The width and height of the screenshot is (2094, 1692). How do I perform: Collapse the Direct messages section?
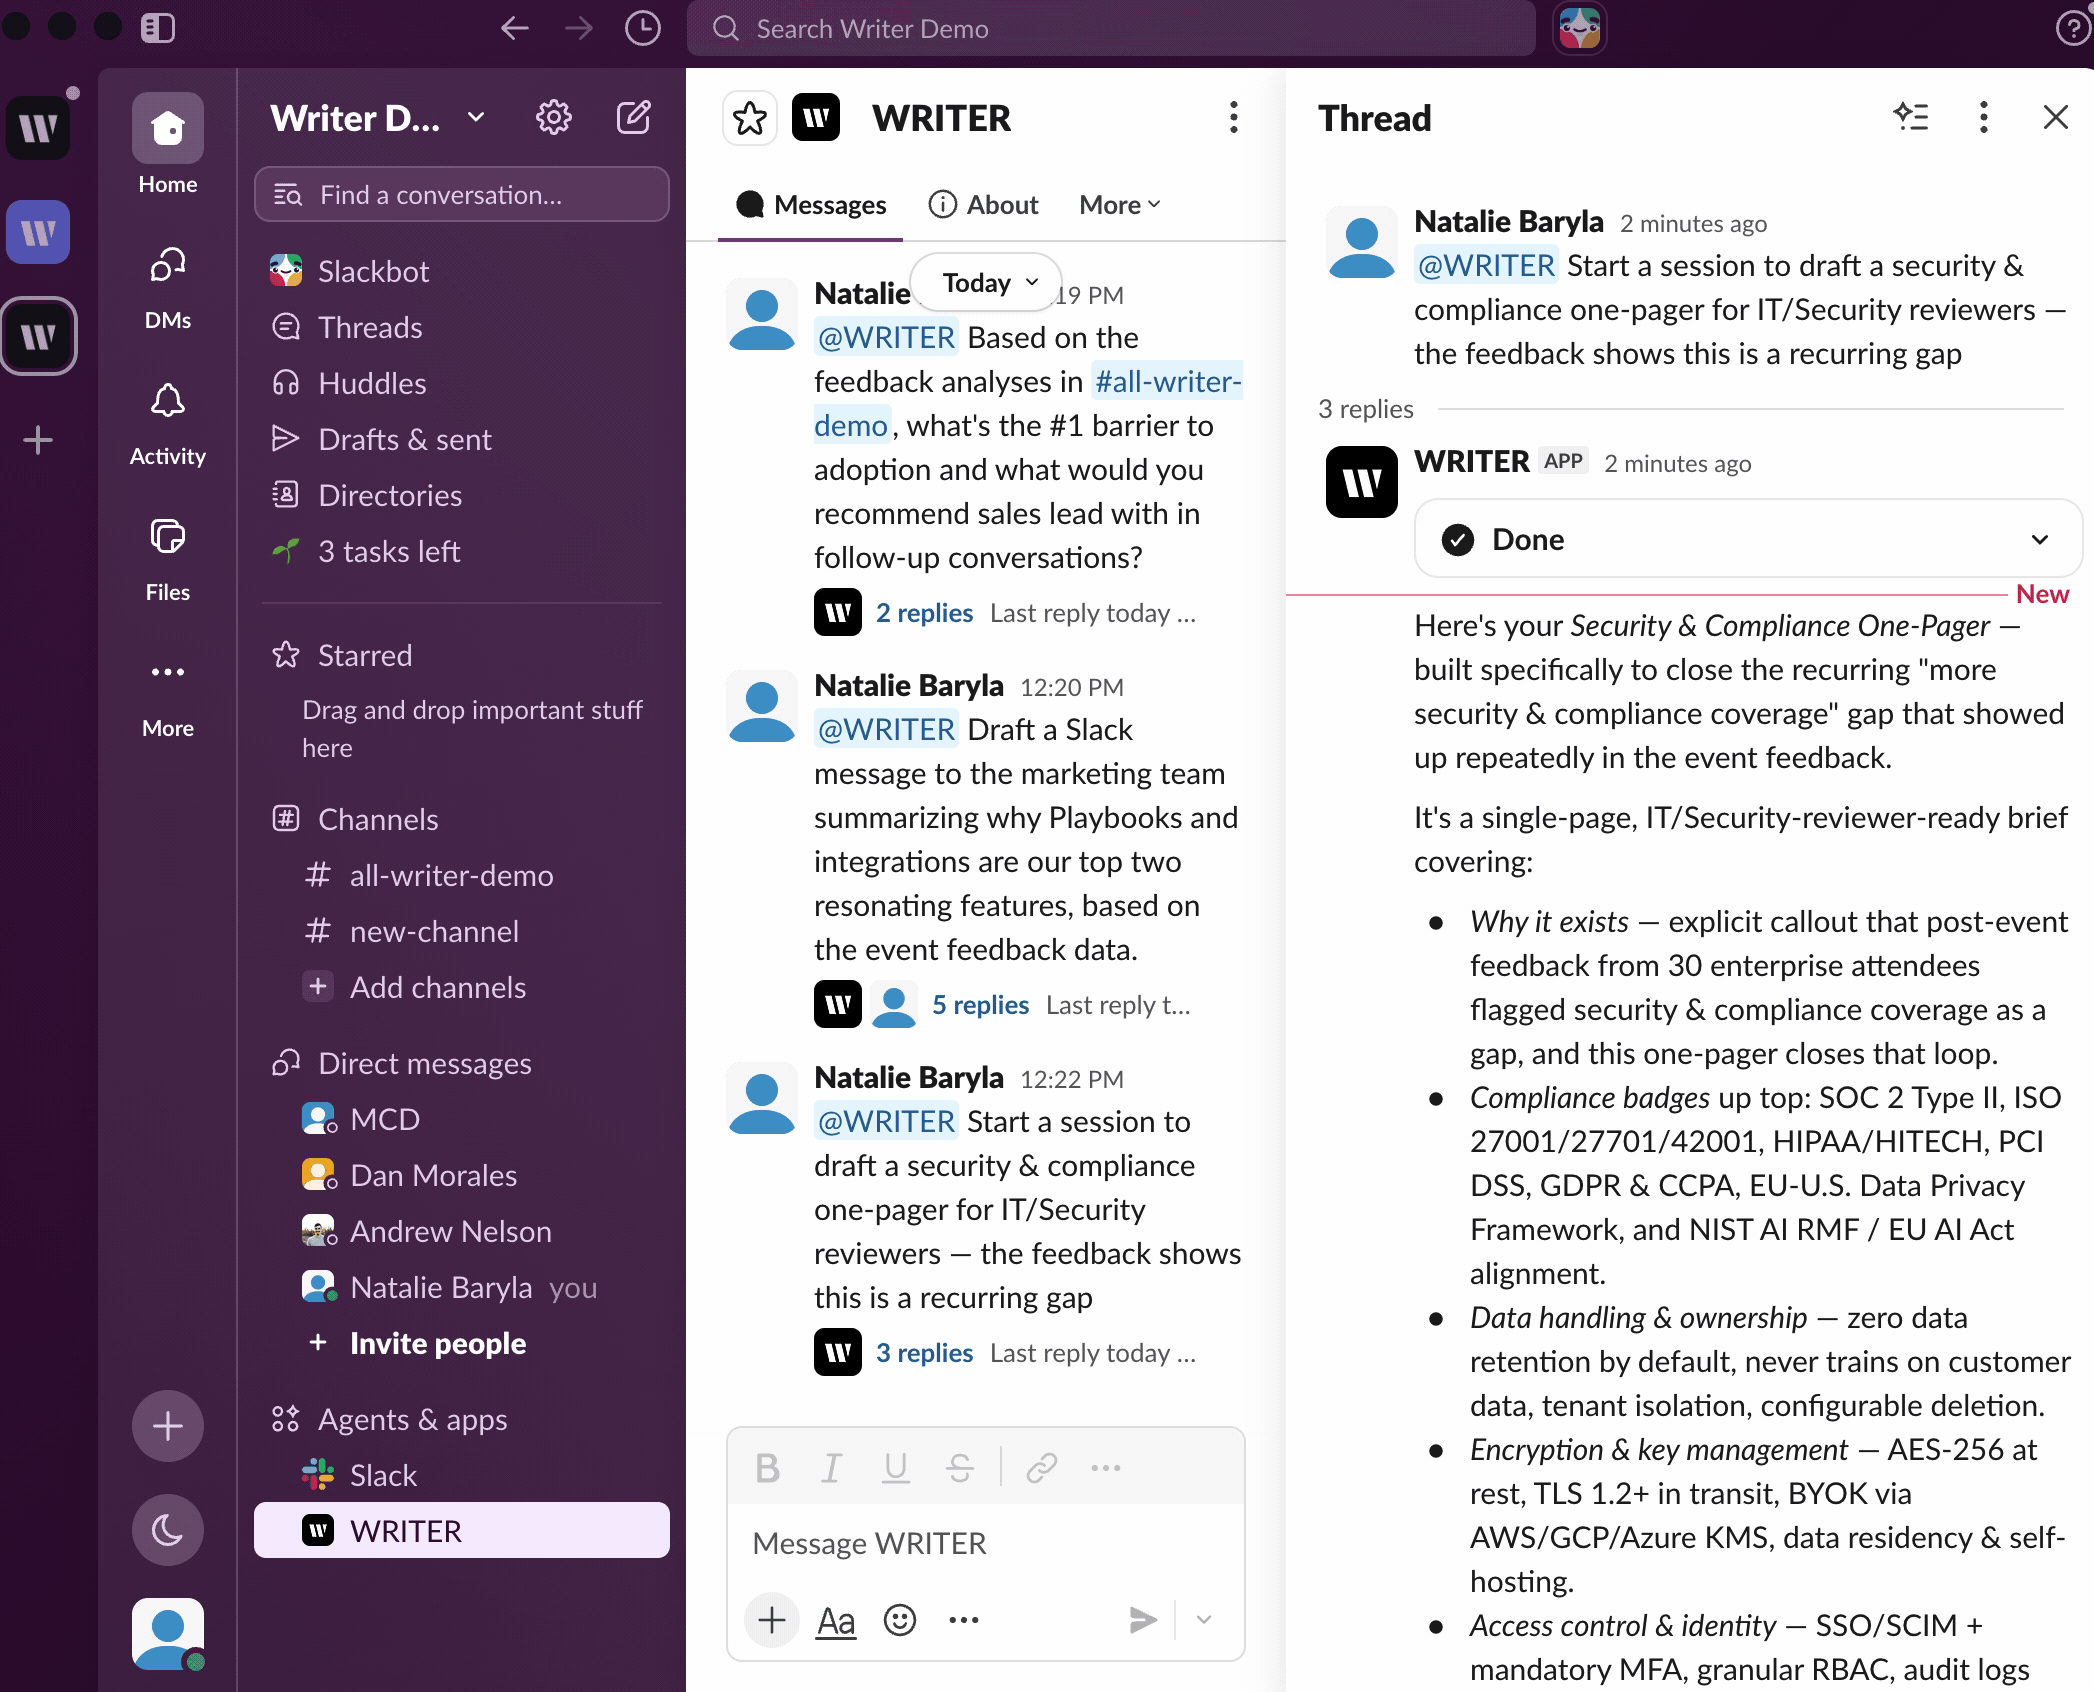click(424, 1063)
